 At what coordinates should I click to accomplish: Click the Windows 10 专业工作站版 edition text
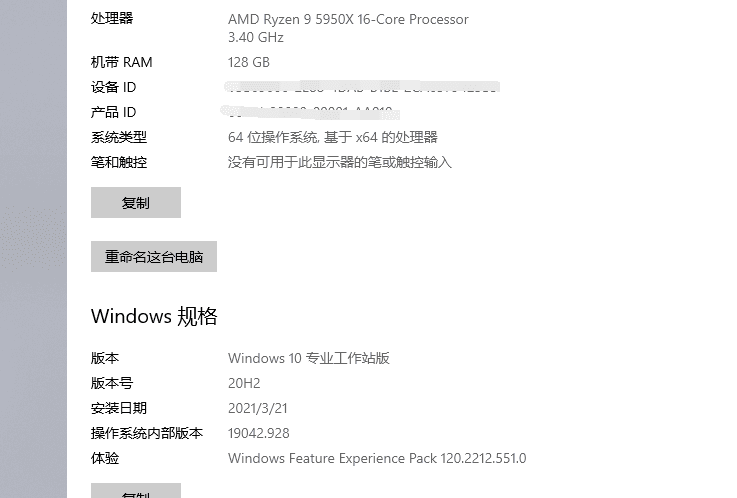pos(309,358)
